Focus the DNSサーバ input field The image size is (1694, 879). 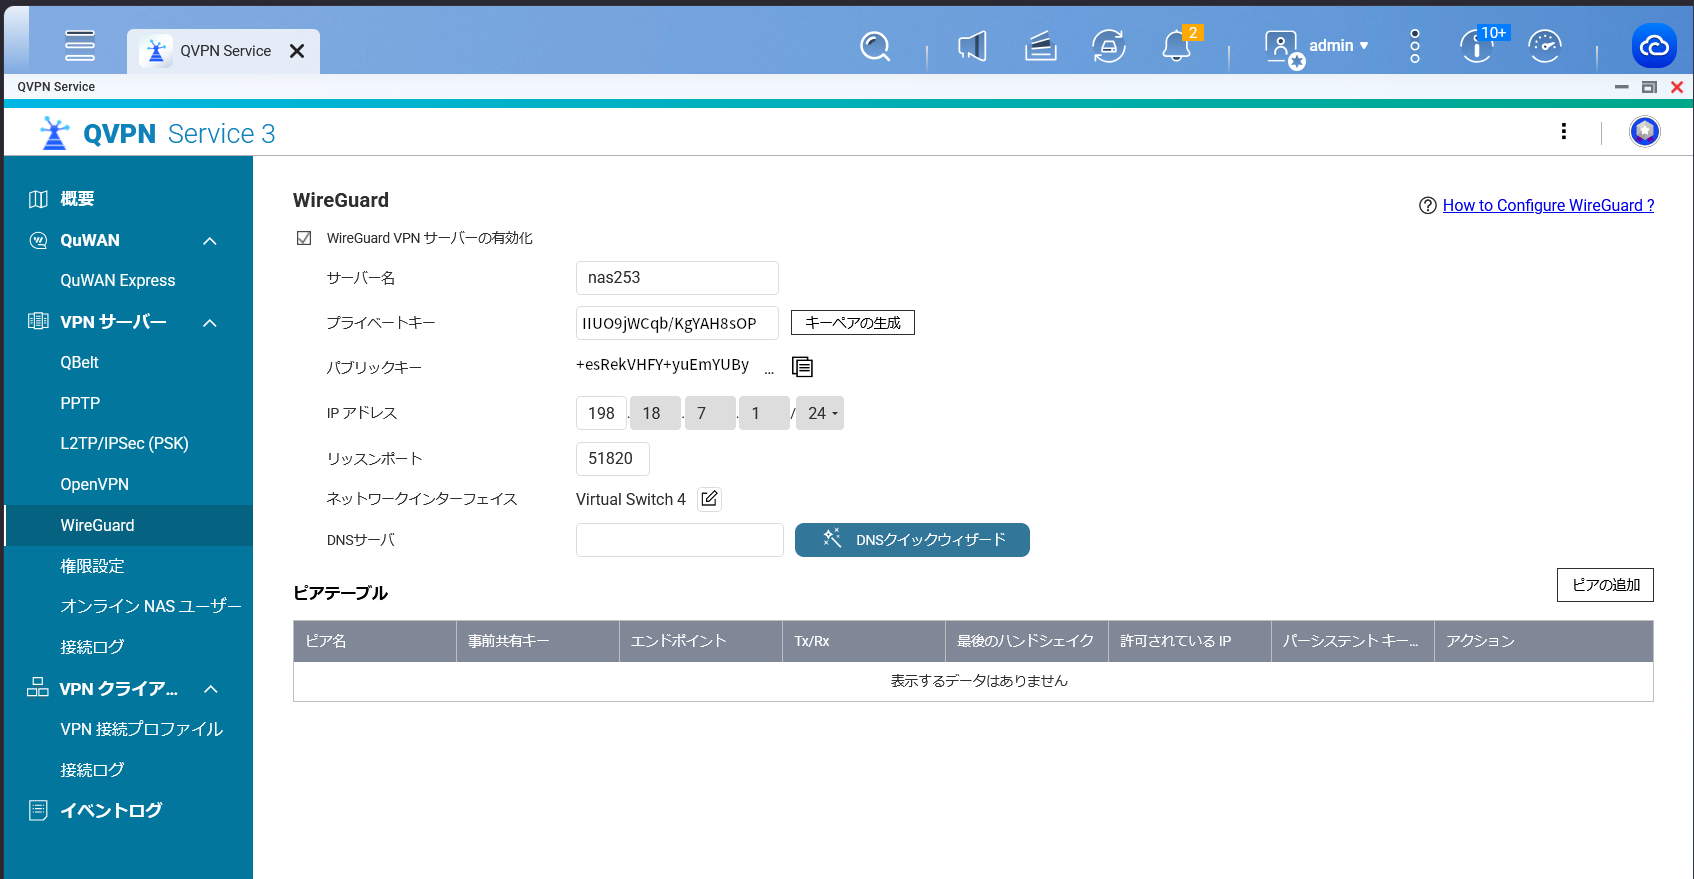pos(680,540)
